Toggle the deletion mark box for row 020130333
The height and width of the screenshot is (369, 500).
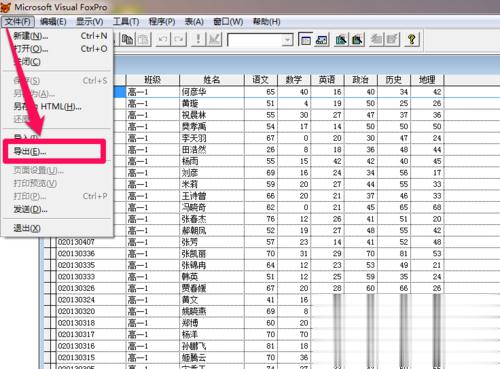[x=53, y=277]
